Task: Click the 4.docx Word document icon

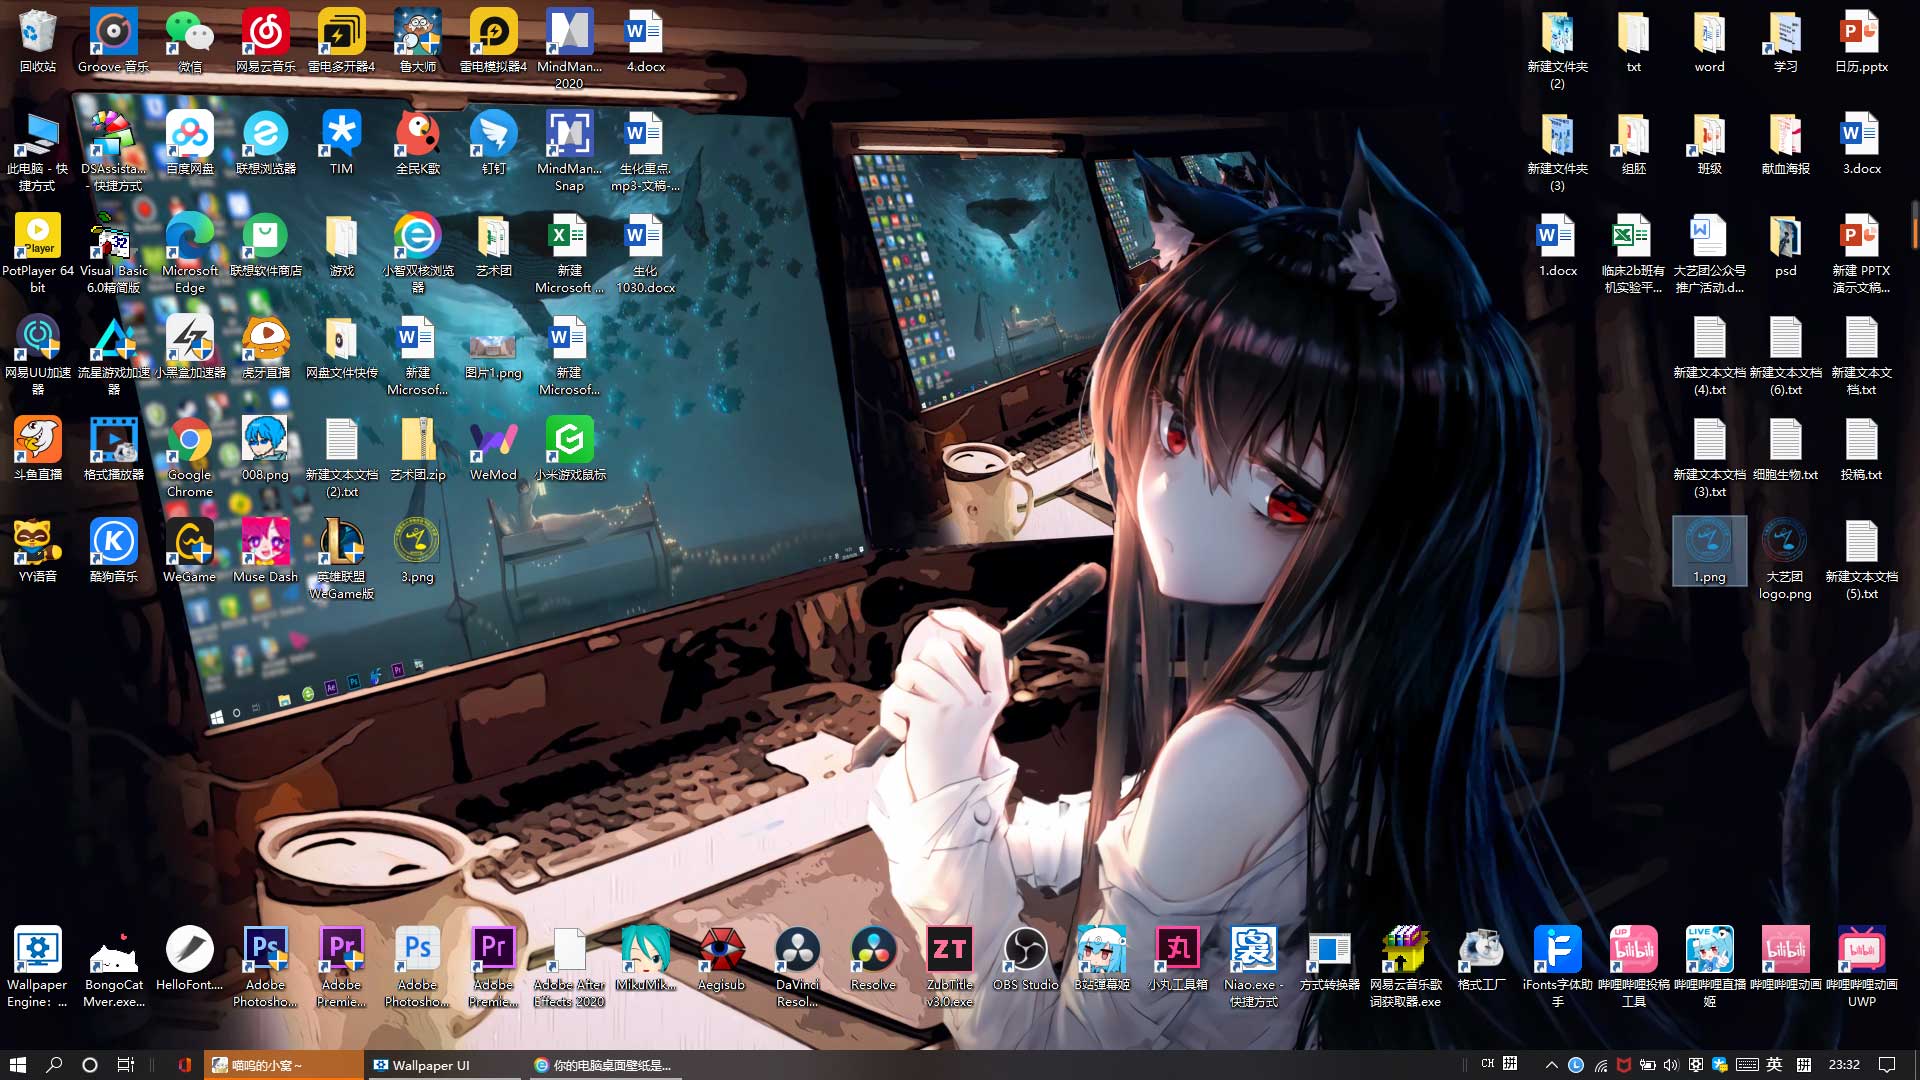Action: click(x=645, y=42)
